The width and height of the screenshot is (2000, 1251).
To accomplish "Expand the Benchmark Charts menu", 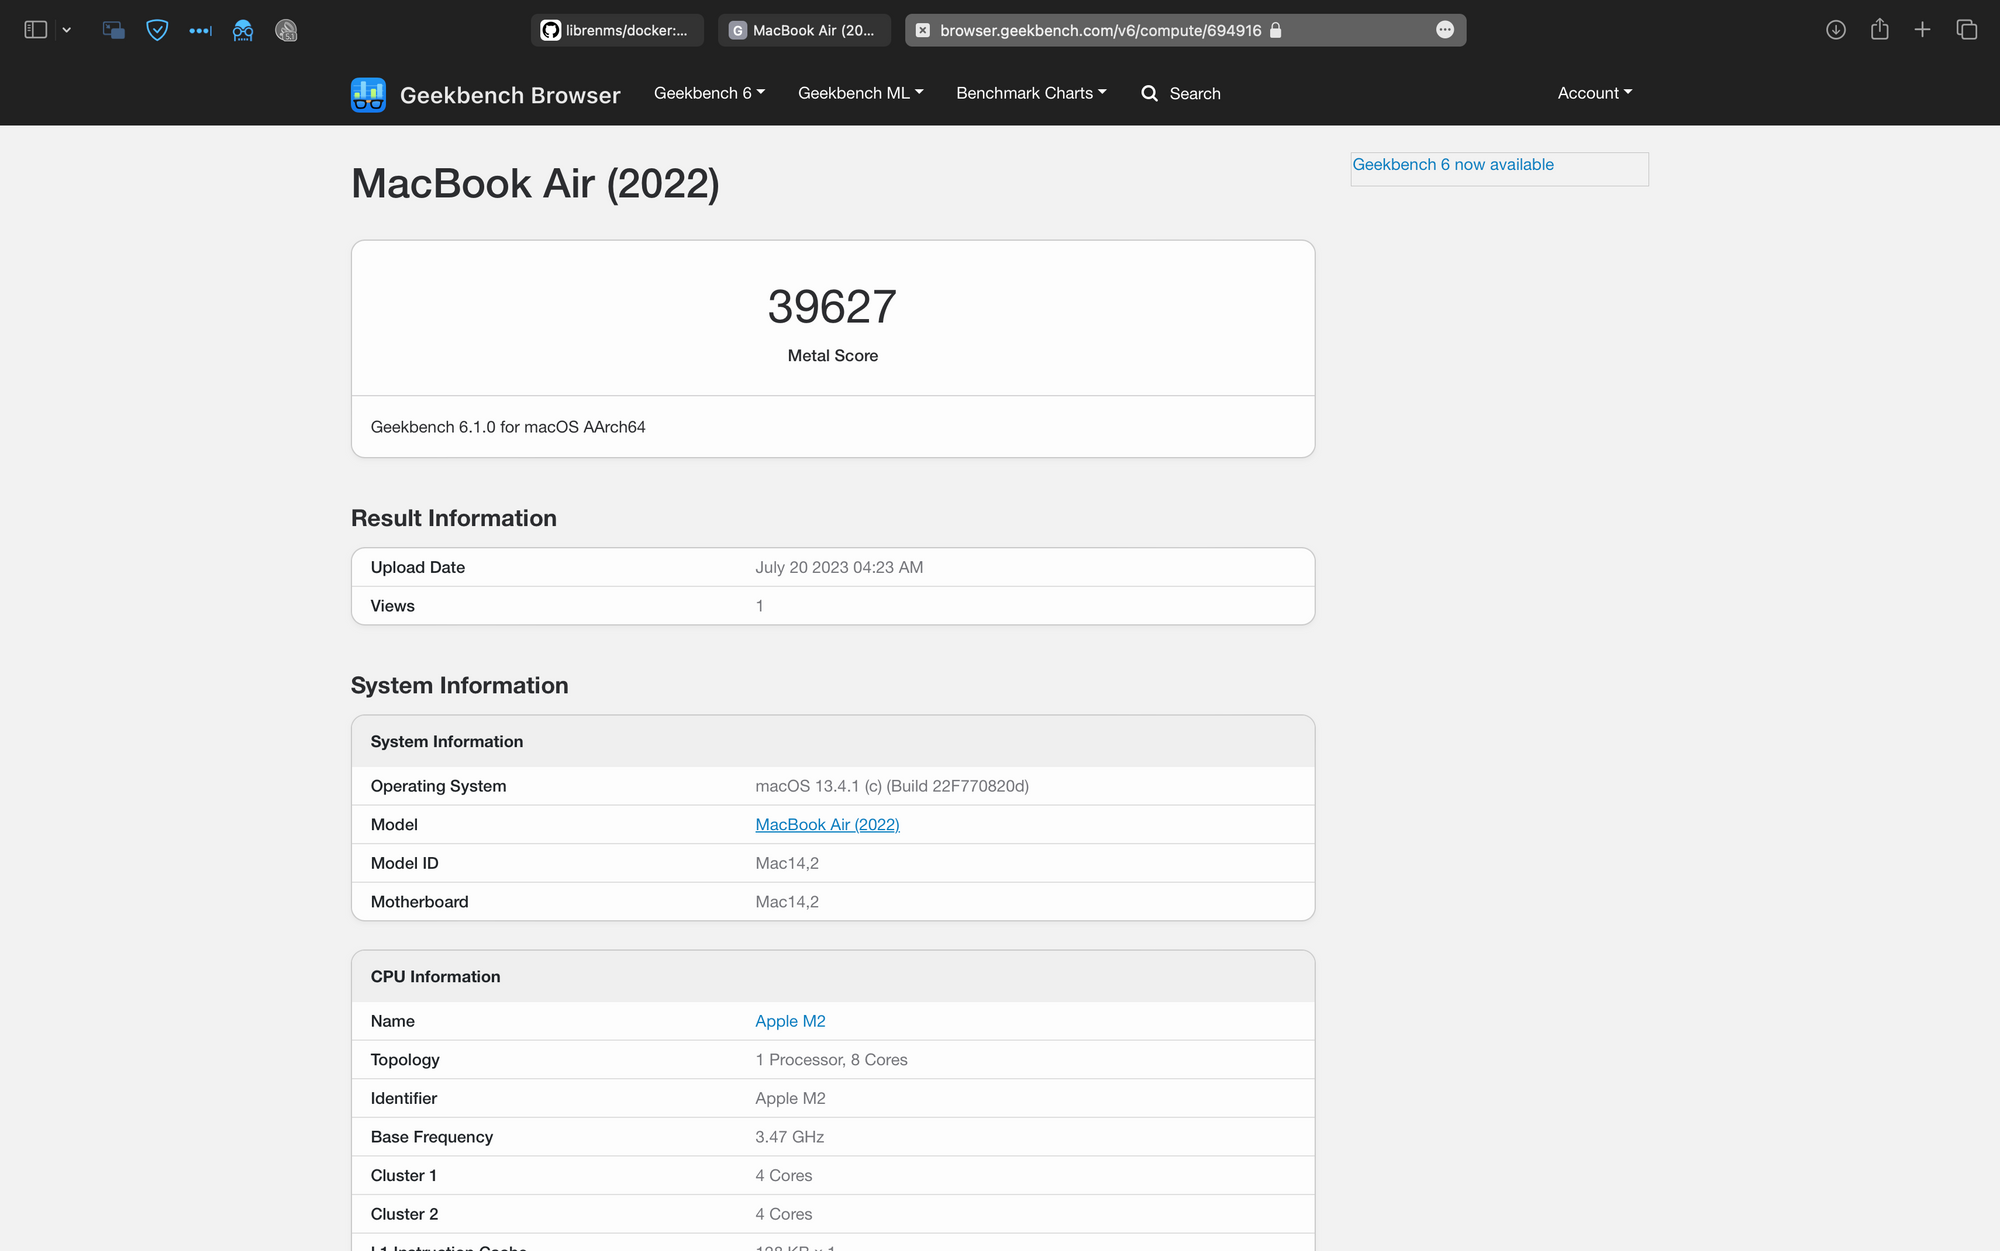I will [x=1031, y=93].
